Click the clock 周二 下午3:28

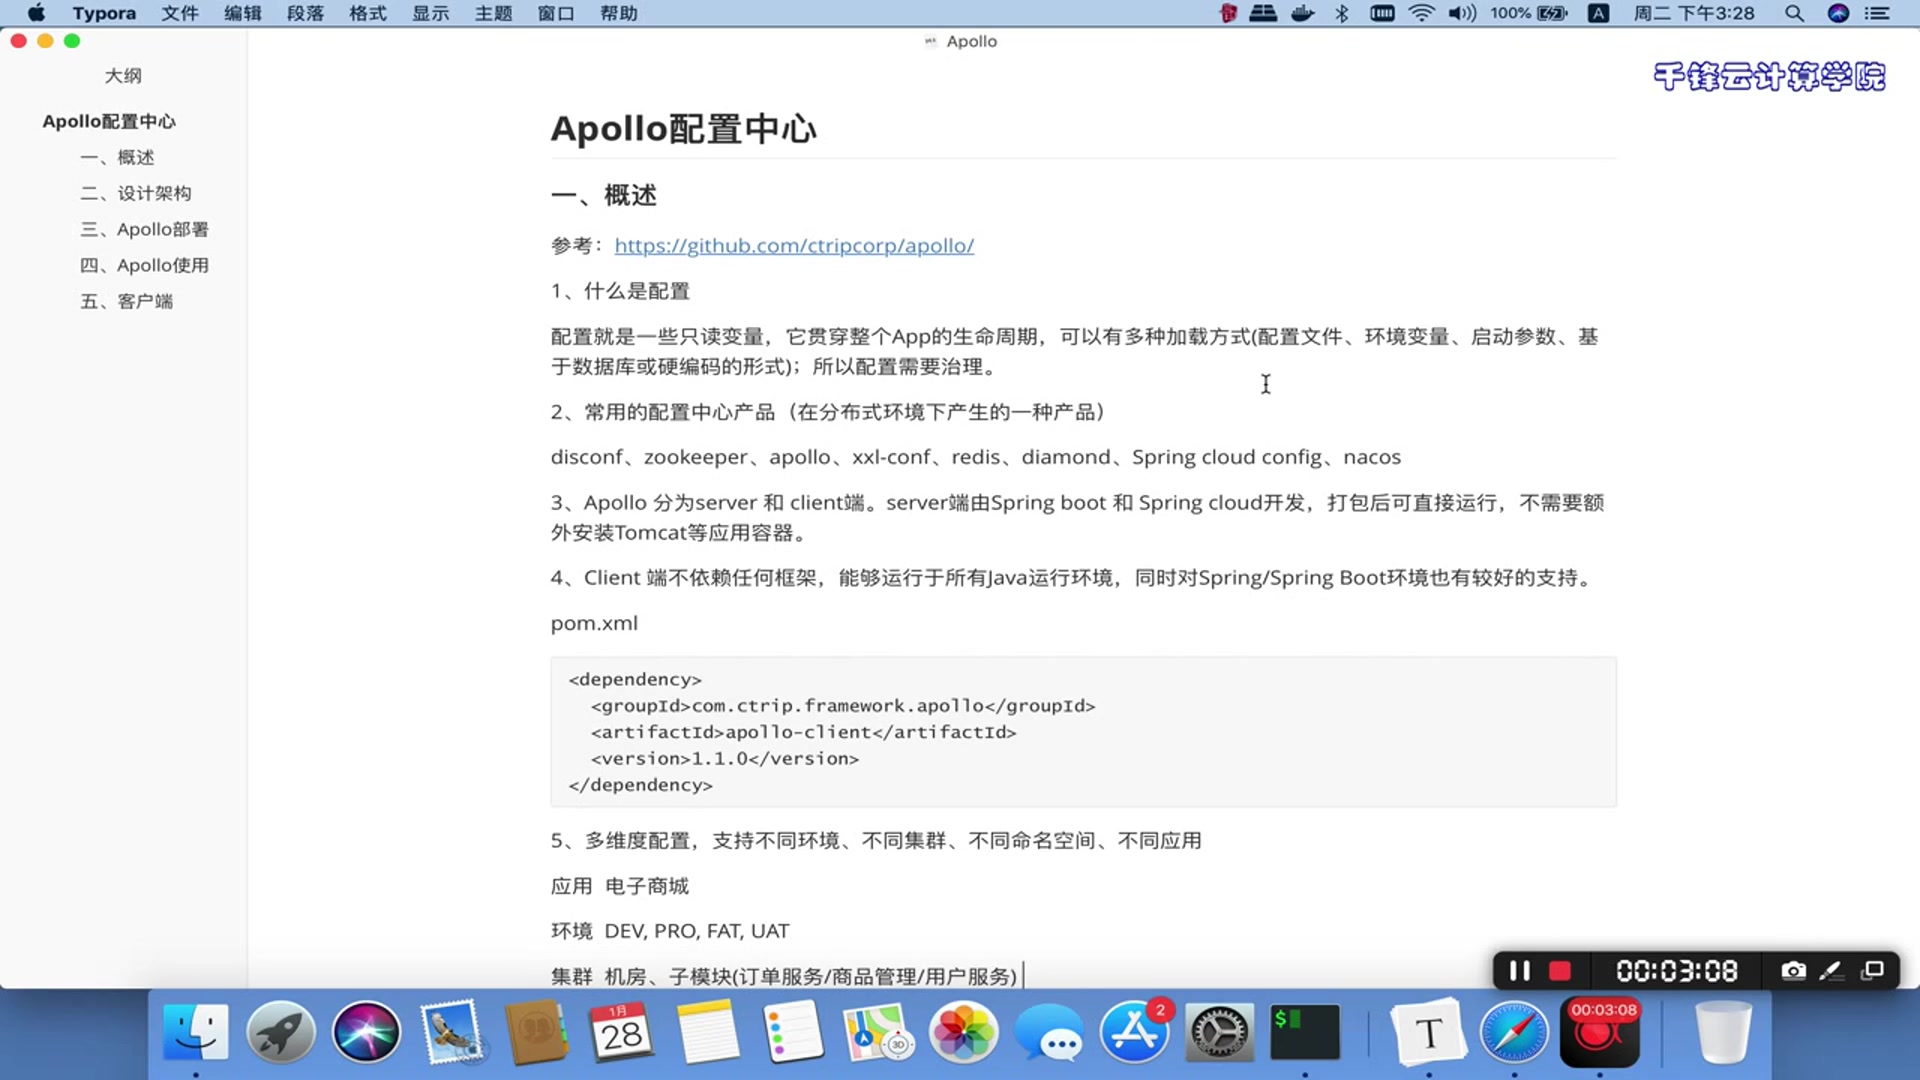(x=1694, y=13)
